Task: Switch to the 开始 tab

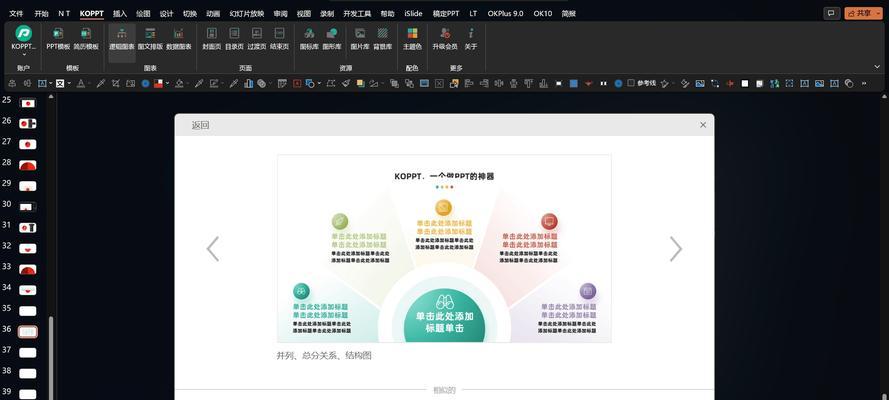Action: point(41,13)
